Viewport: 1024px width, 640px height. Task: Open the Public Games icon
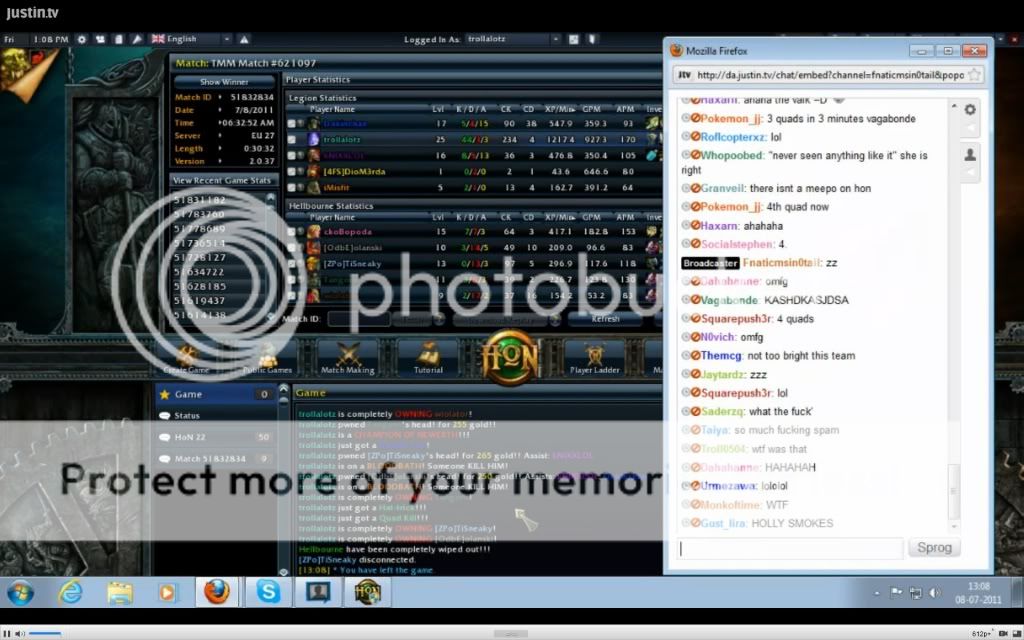tap(267, 356)
